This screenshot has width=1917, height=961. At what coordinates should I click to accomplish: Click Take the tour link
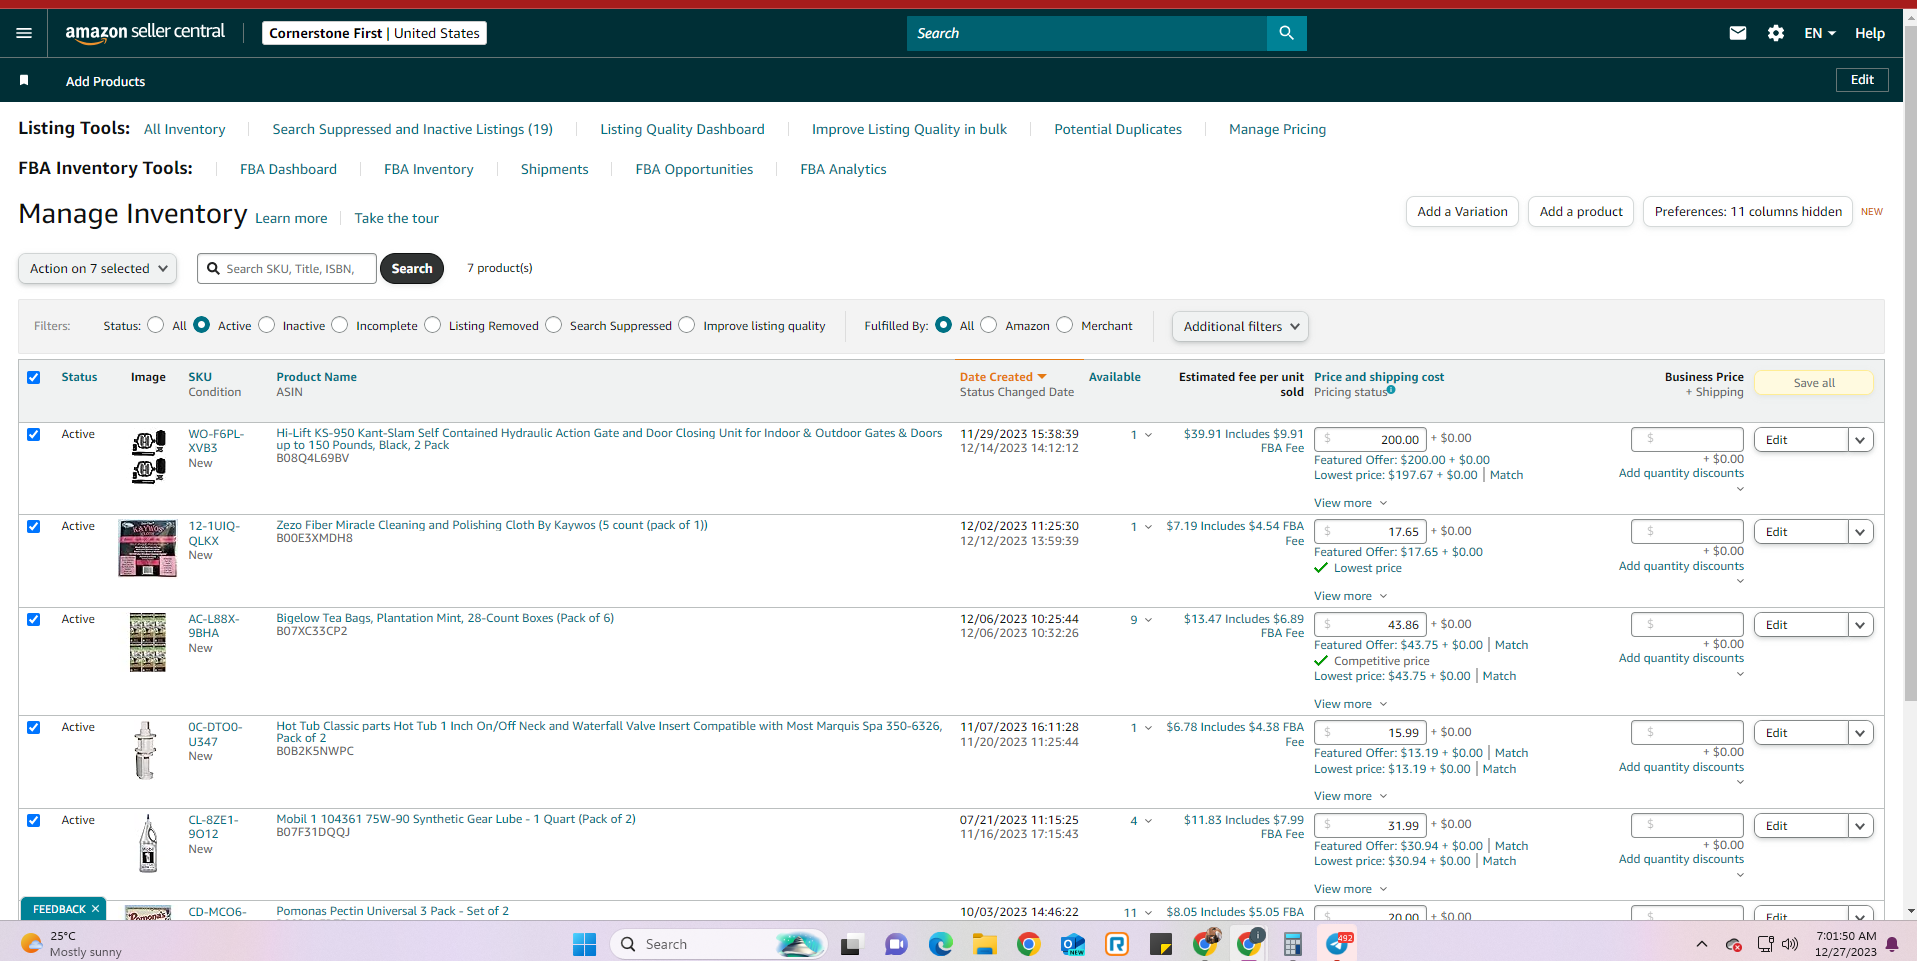click(396, 219)
